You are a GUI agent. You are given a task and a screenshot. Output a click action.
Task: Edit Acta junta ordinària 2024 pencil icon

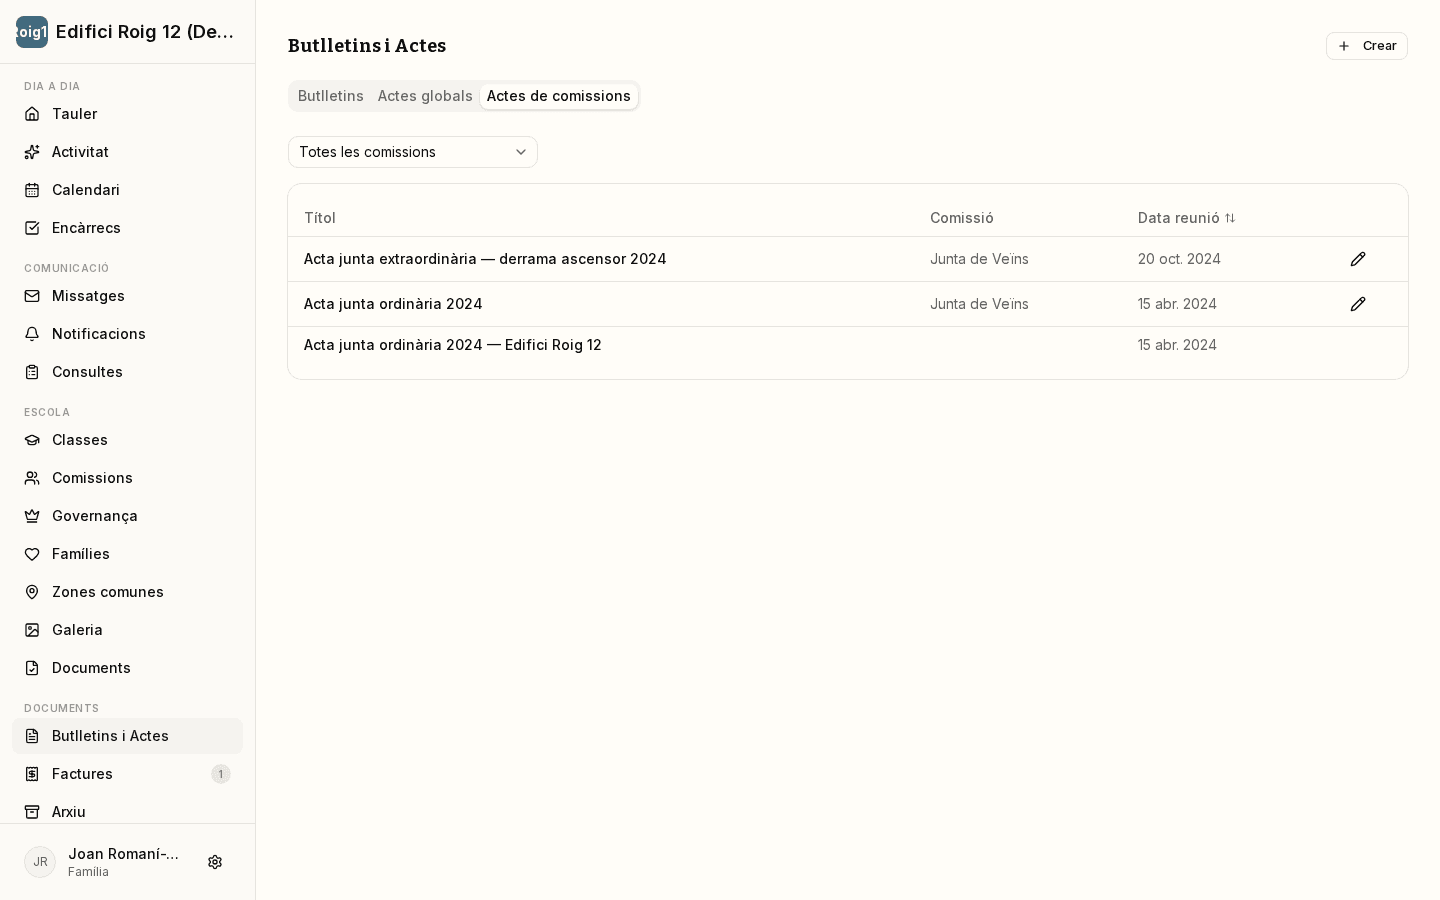coord(1358,304)
